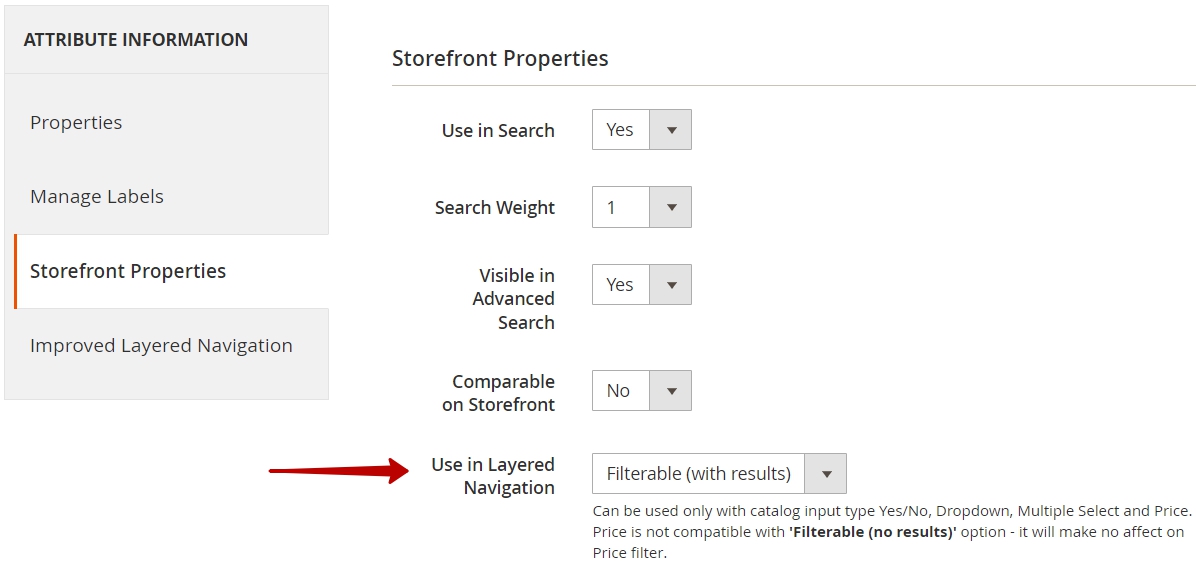Click the No value for Comparable on Storefront
The width and height of the screenshot is (1196, 570).
coord(621,391)
